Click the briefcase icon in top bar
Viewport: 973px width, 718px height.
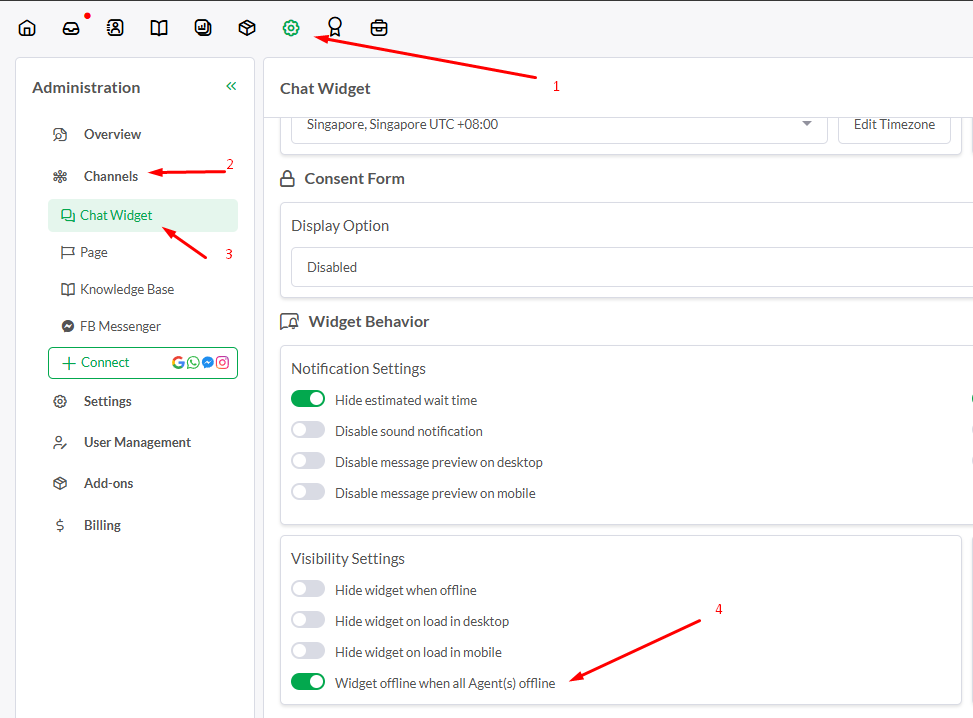tap(379, 28)
